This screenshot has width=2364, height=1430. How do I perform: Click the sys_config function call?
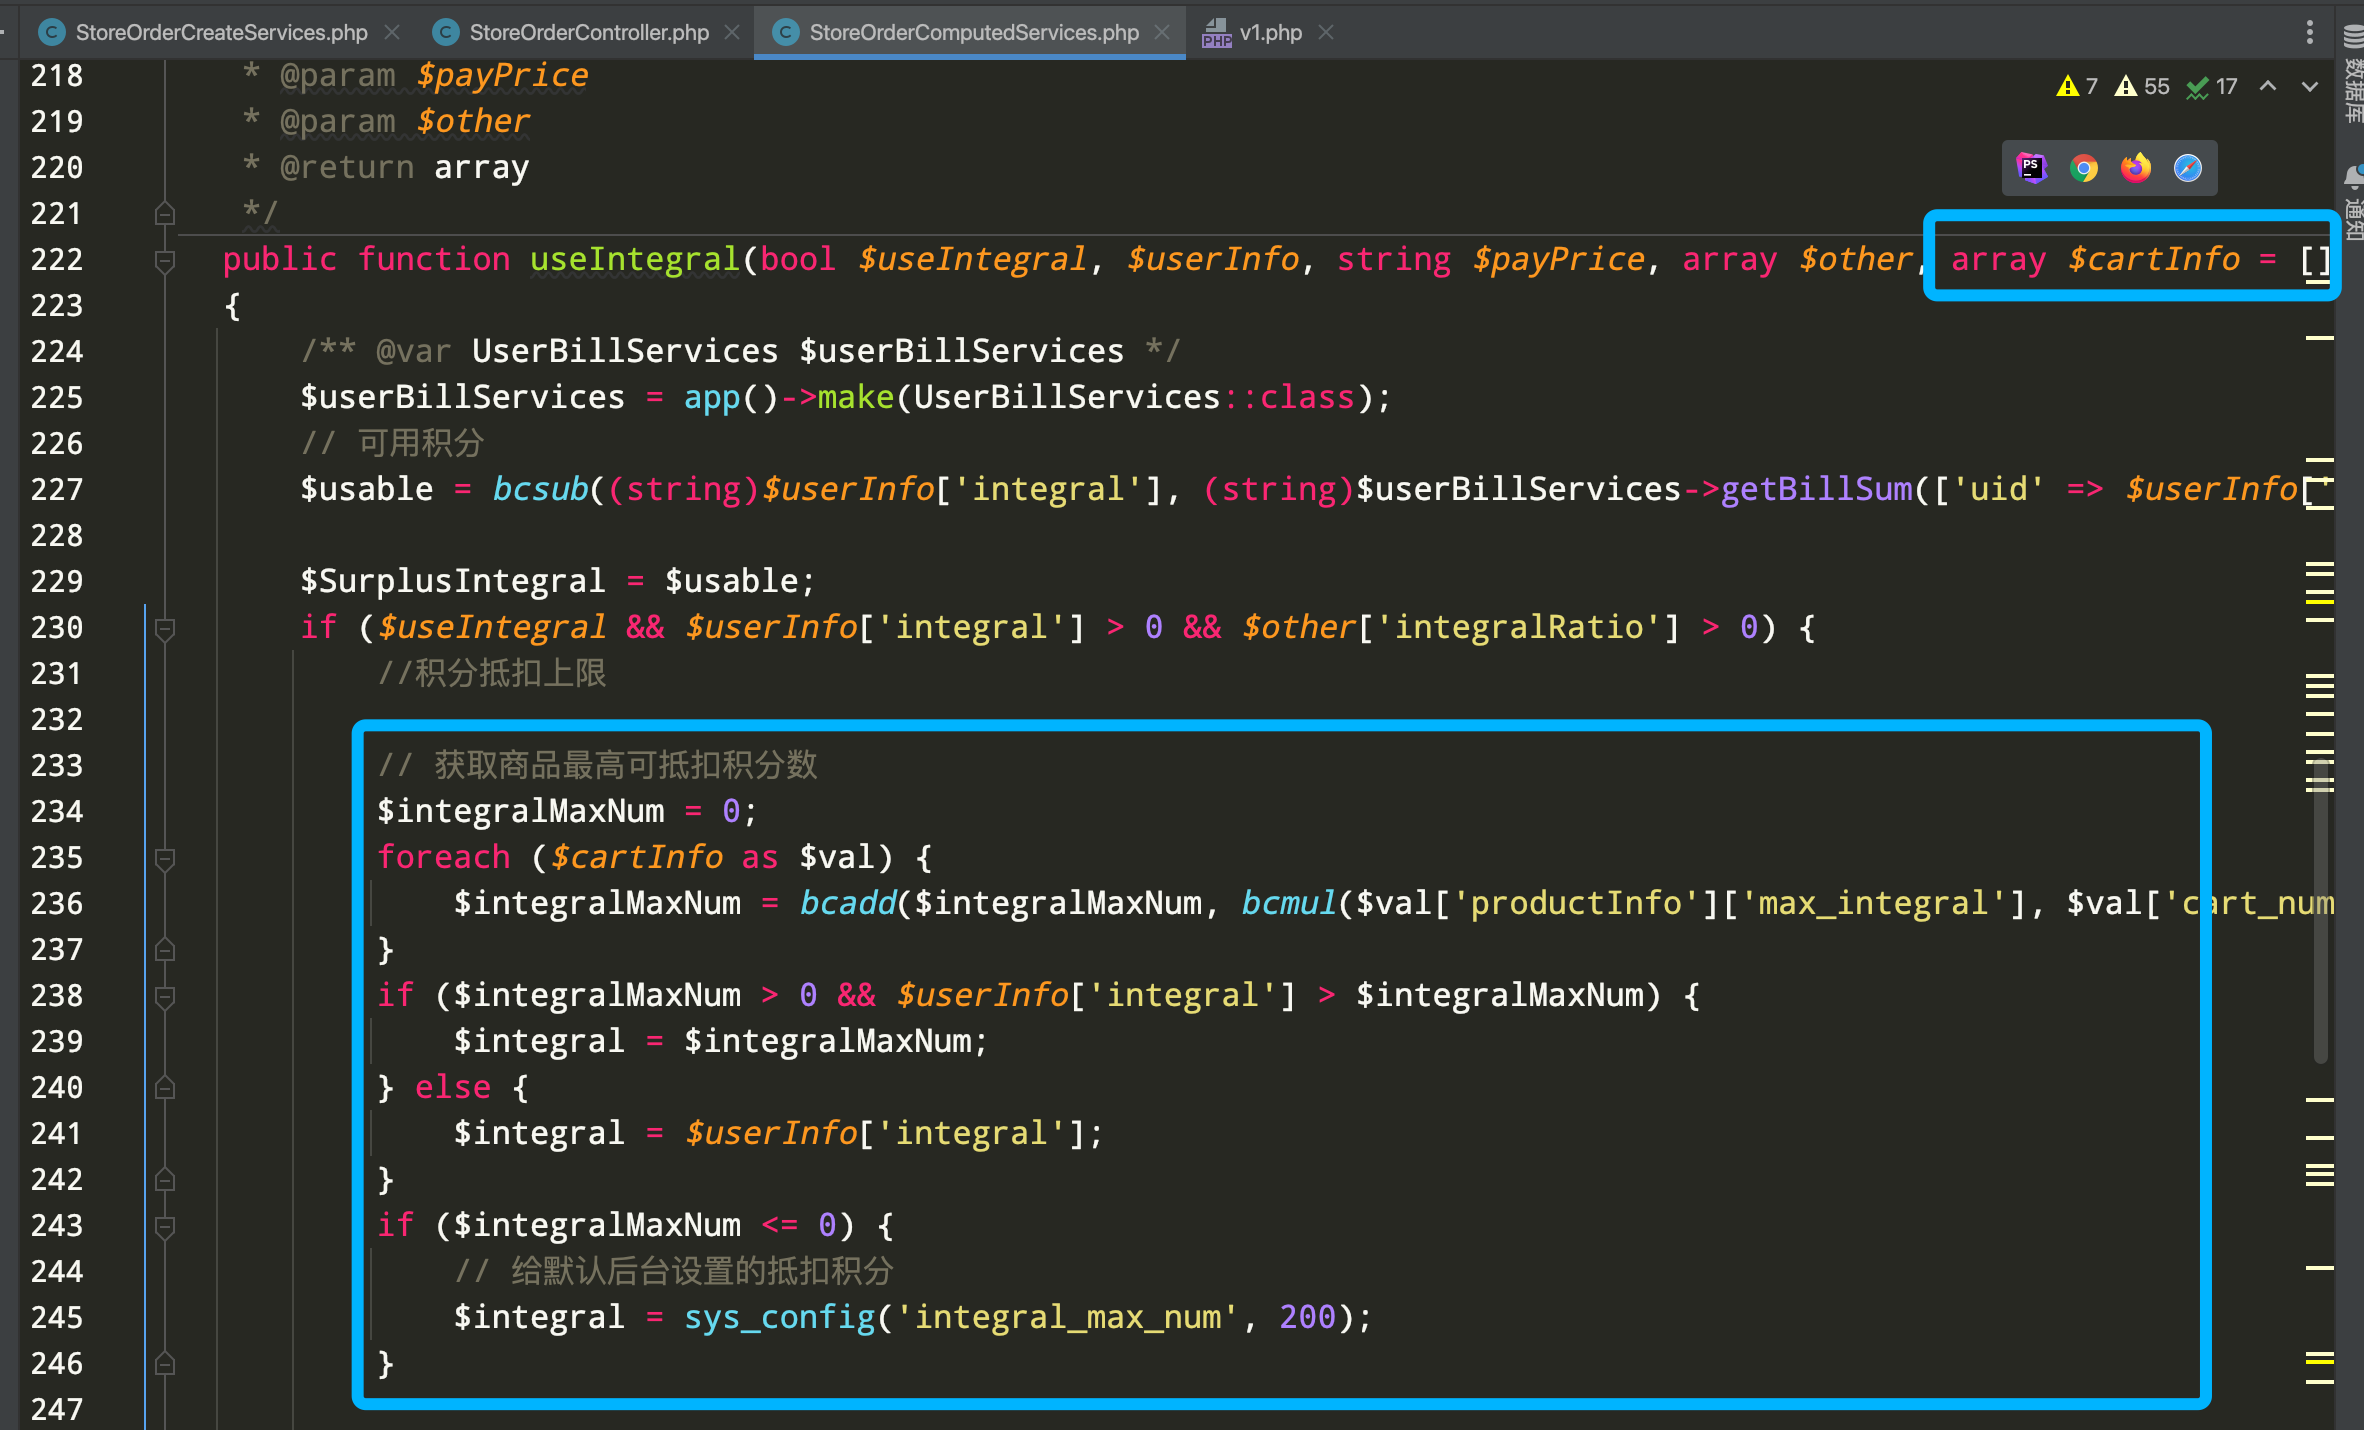point(780,1317)
